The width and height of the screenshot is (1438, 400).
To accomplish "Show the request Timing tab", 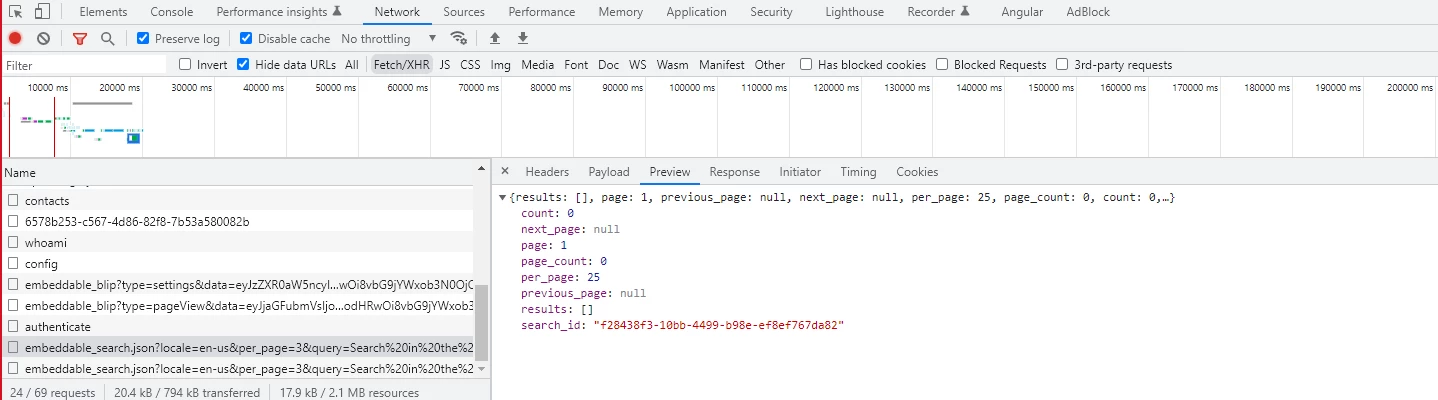I will (858, 172).
